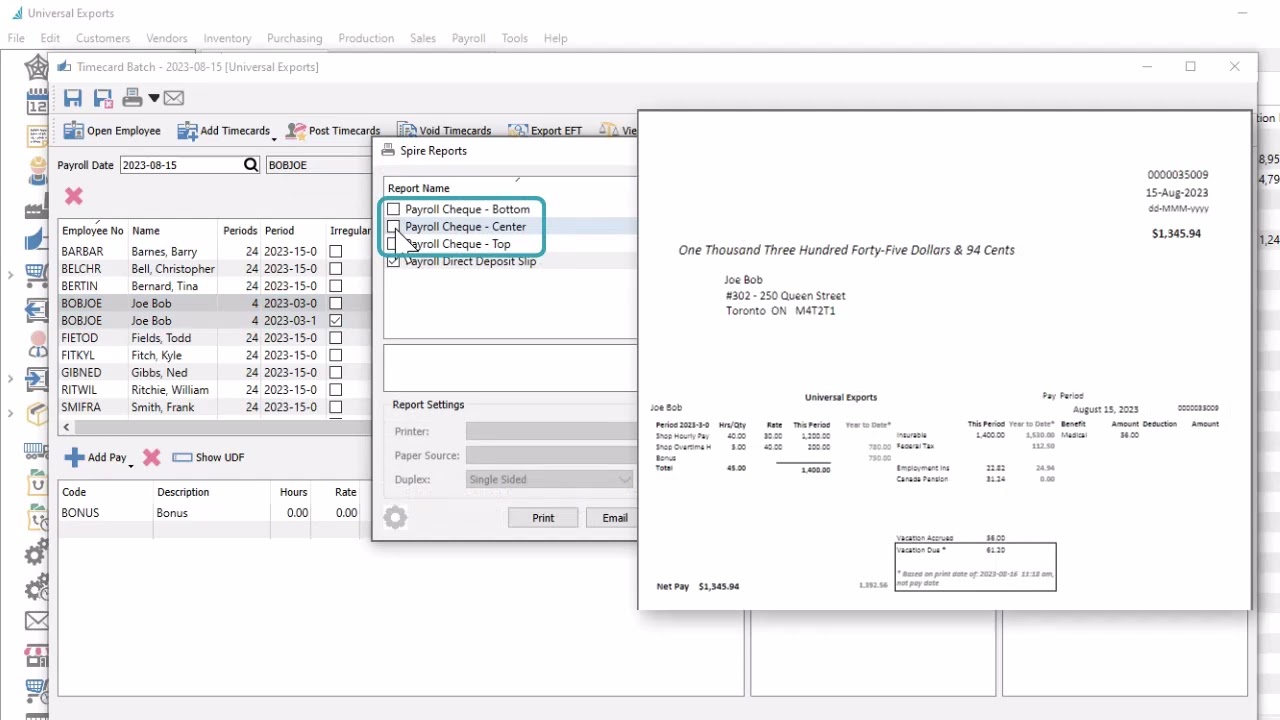Click Add Timecards toolbar button

pyautogui.click(x=223, y=131)
